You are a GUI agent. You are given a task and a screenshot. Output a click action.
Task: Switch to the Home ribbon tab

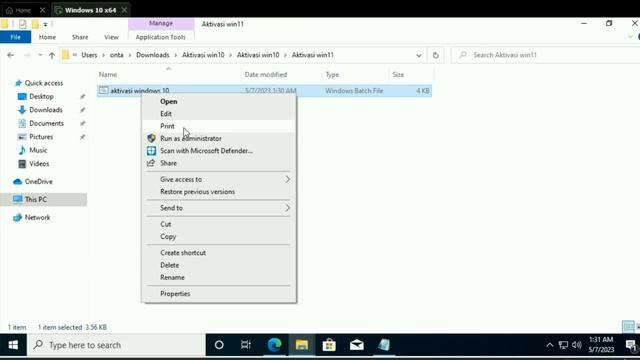pos(47,37)
